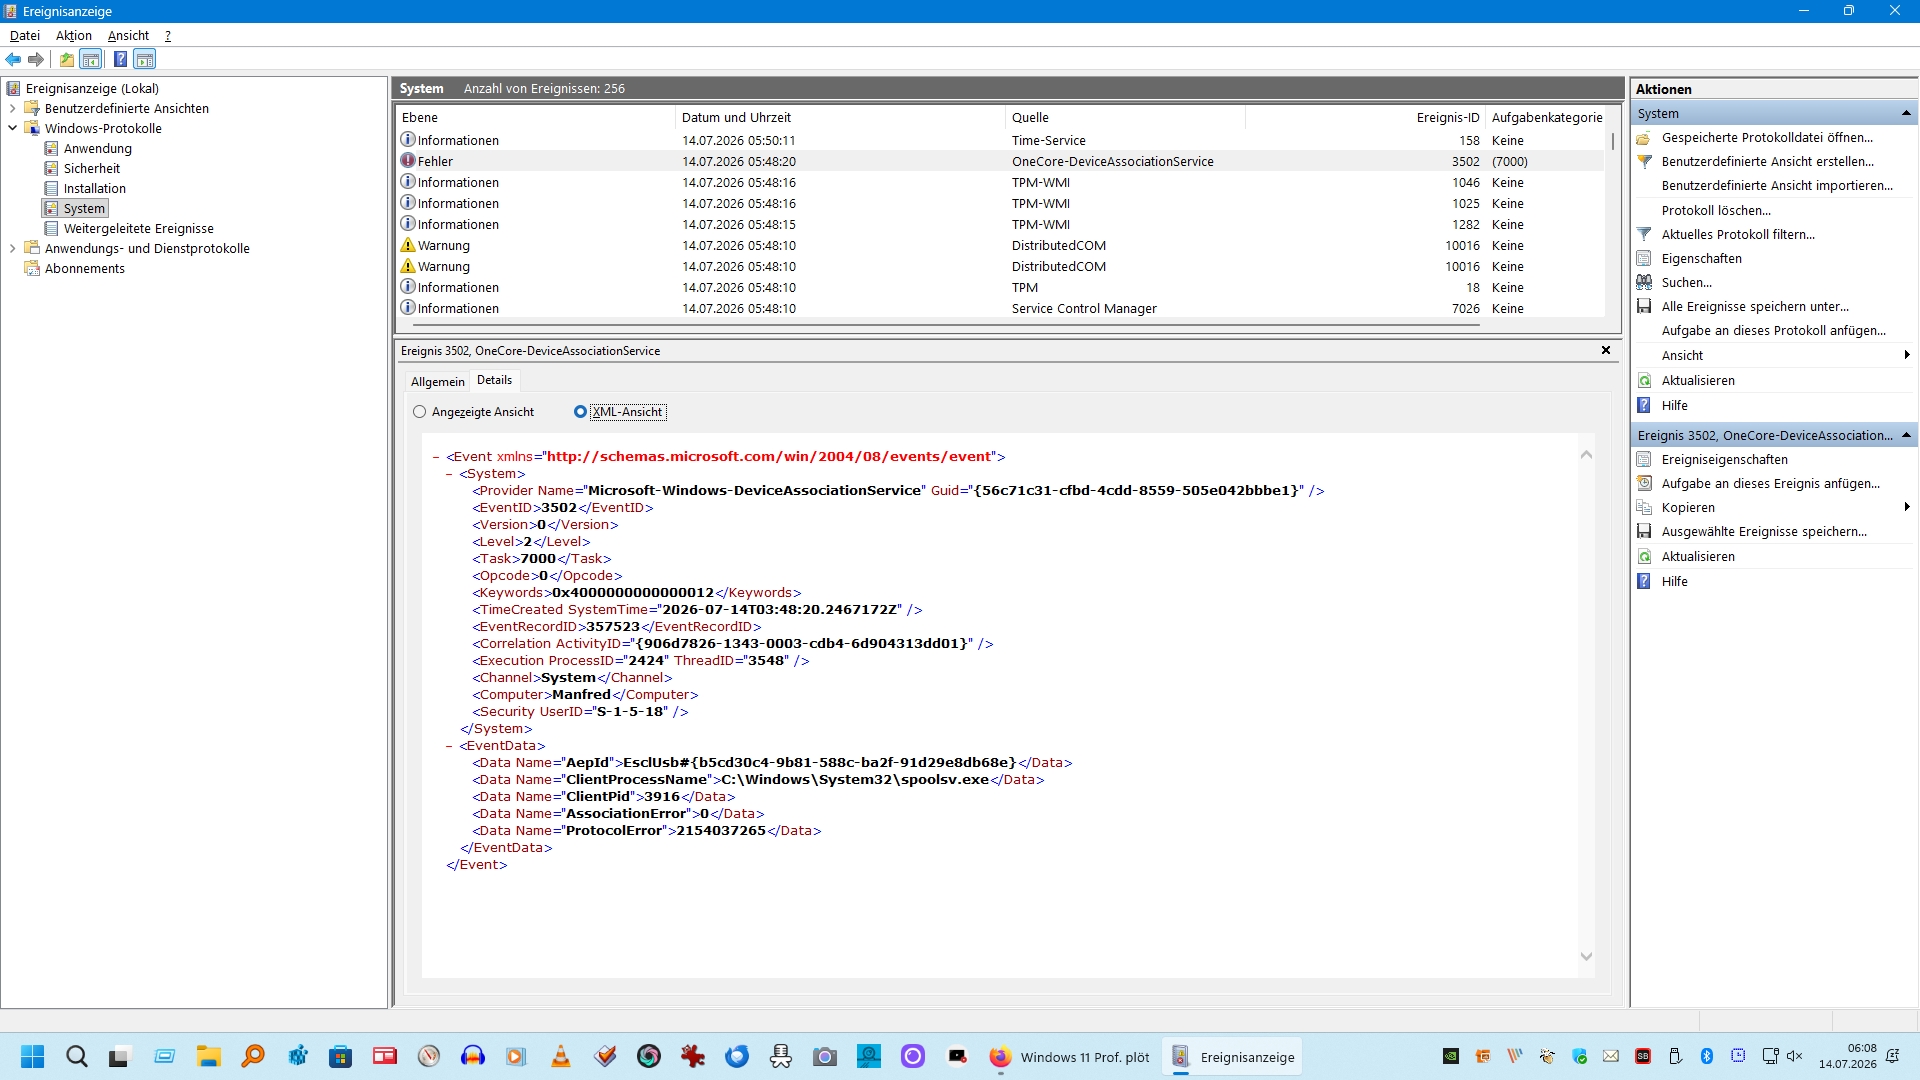Click the filter icon beside 'Aktuelles Protokoll filtern...'
The image size is (1920, 1080).
[x=1644, y=234]
